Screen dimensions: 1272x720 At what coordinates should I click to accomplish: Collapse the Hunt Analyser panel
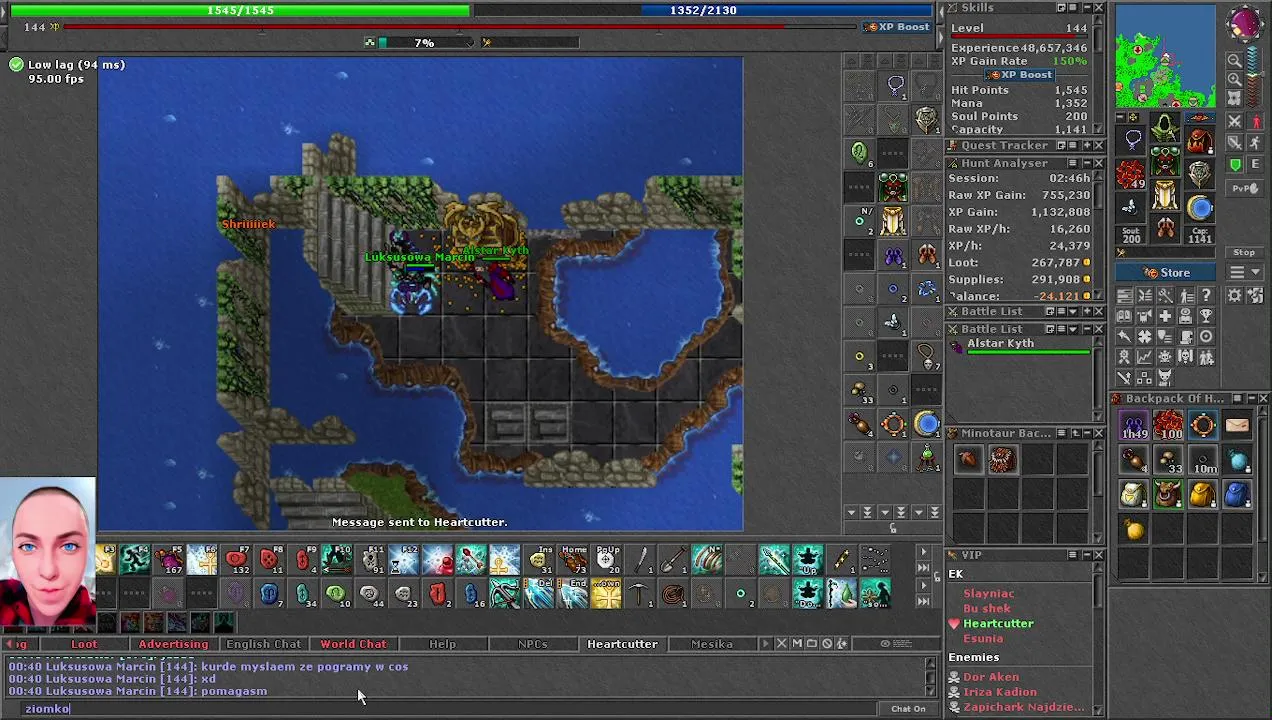(1085, 163)
